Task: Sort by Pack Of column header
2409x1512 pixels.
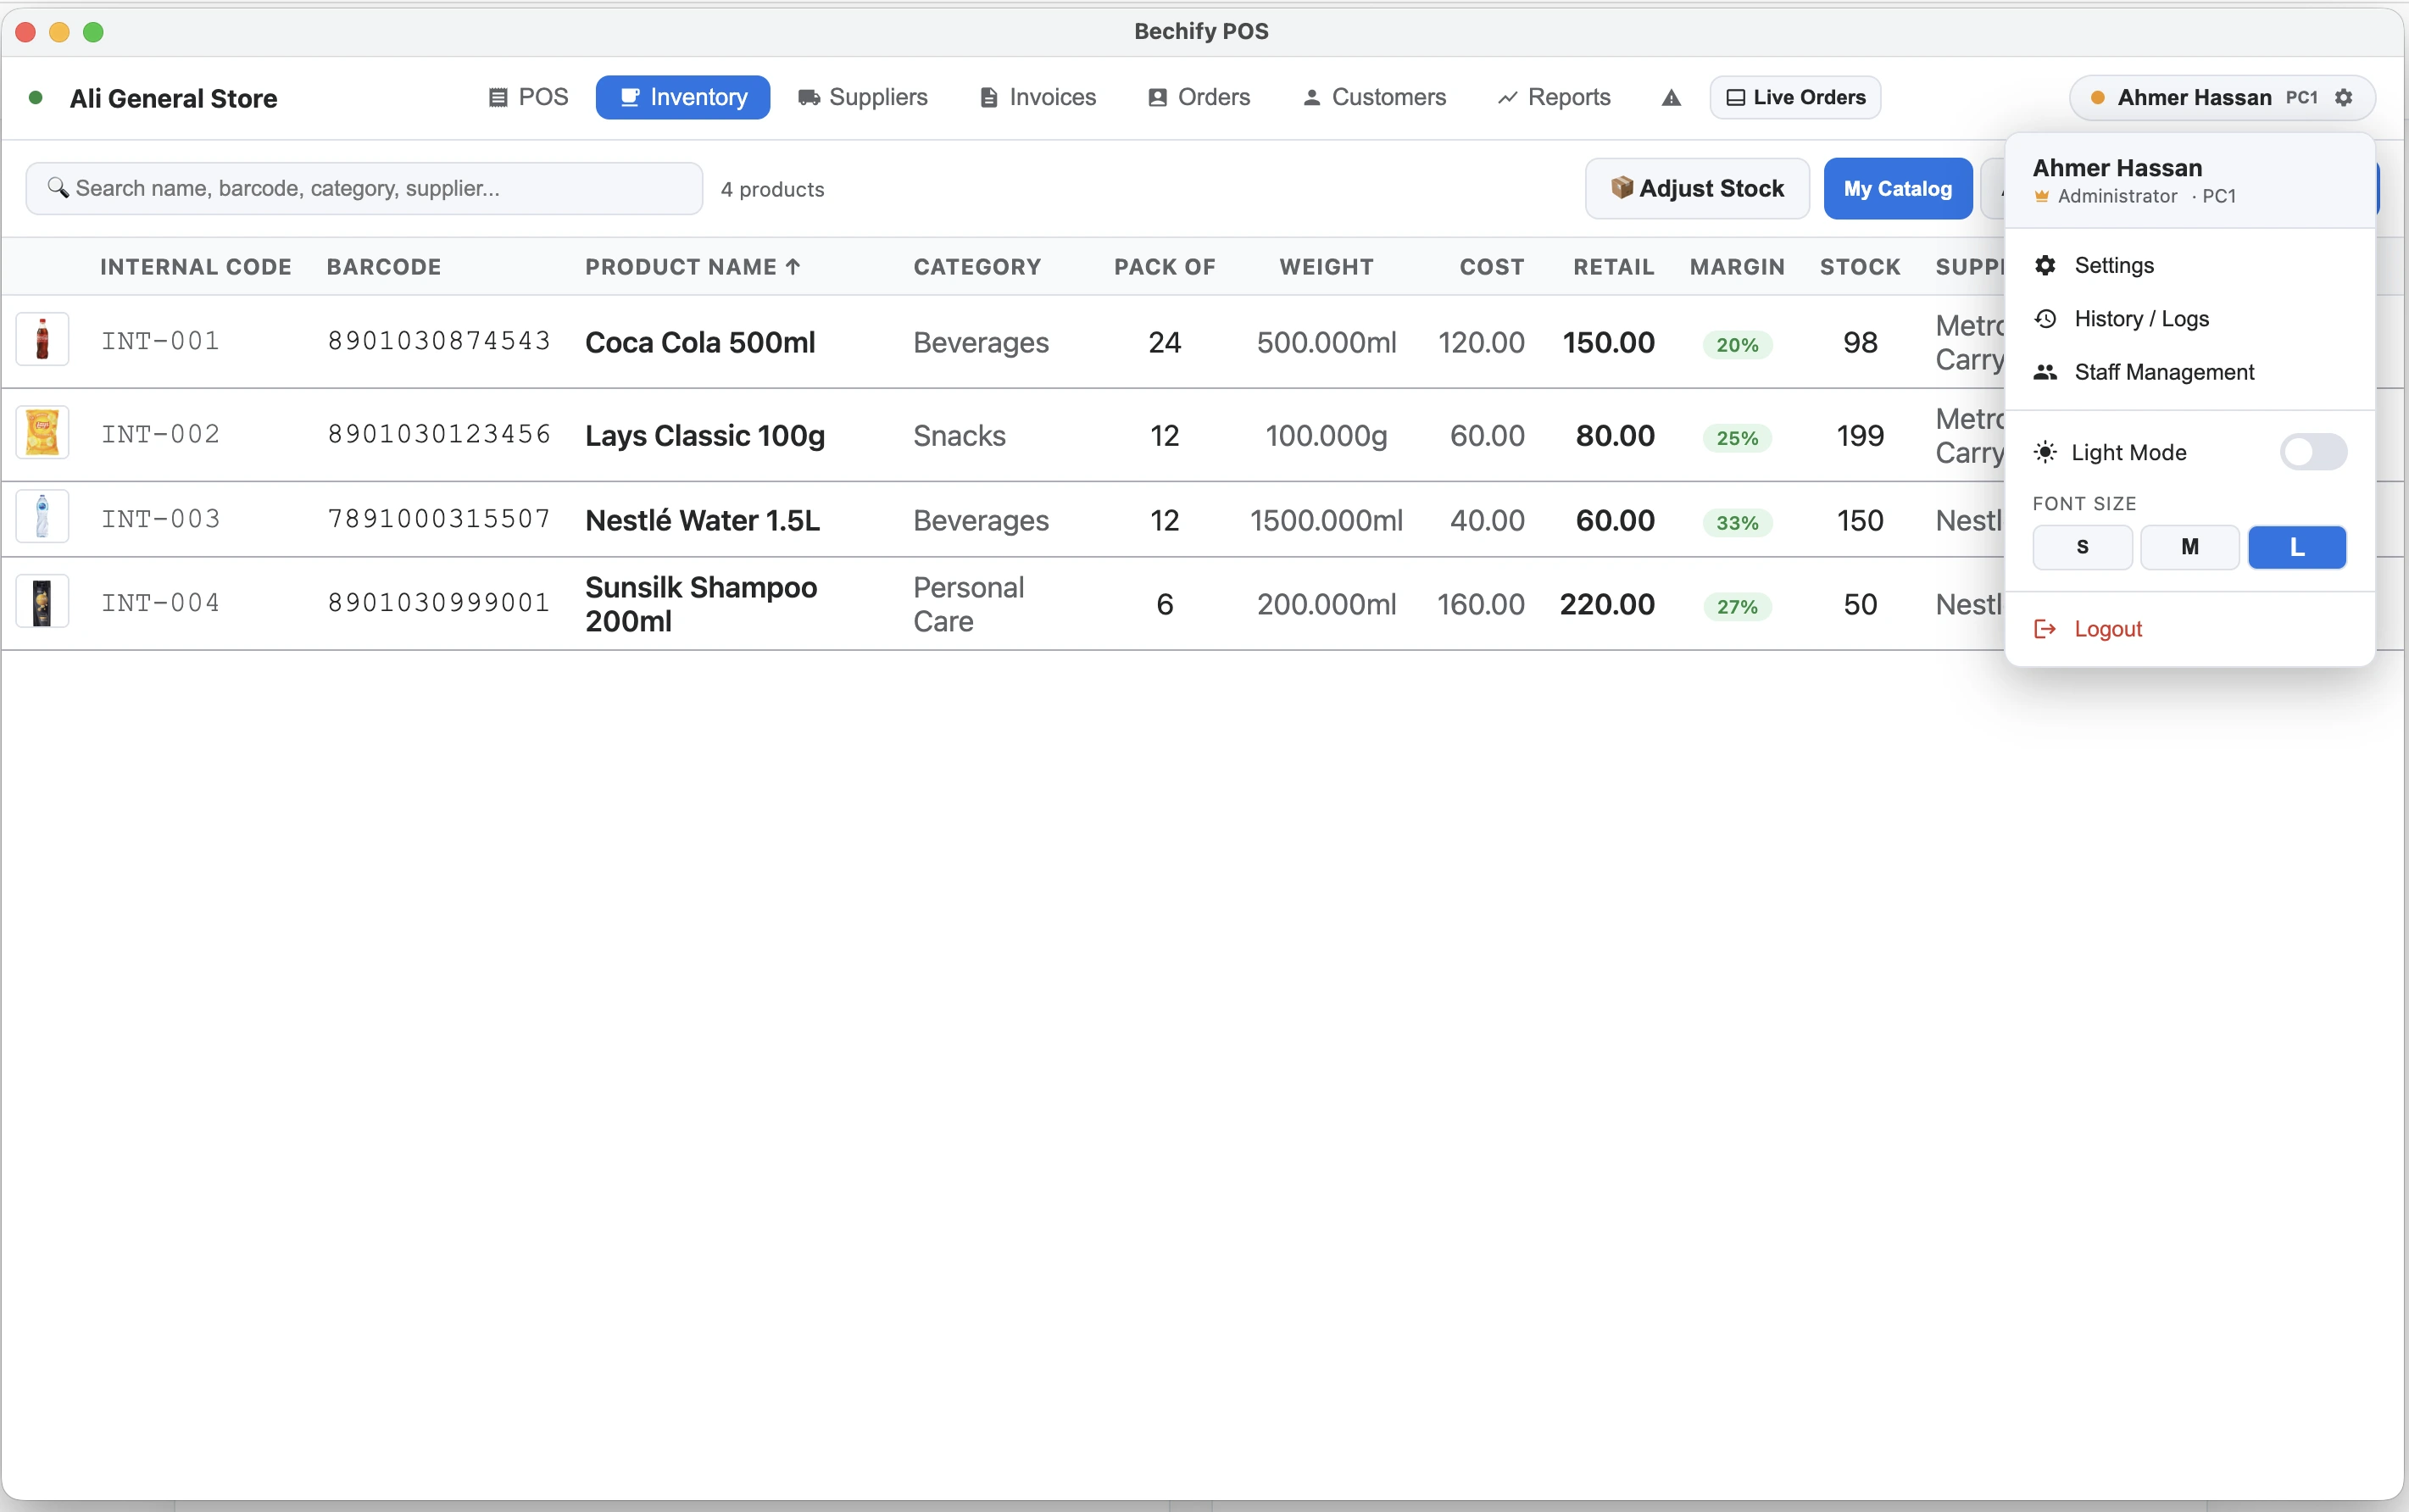Action: [1165, 267]
